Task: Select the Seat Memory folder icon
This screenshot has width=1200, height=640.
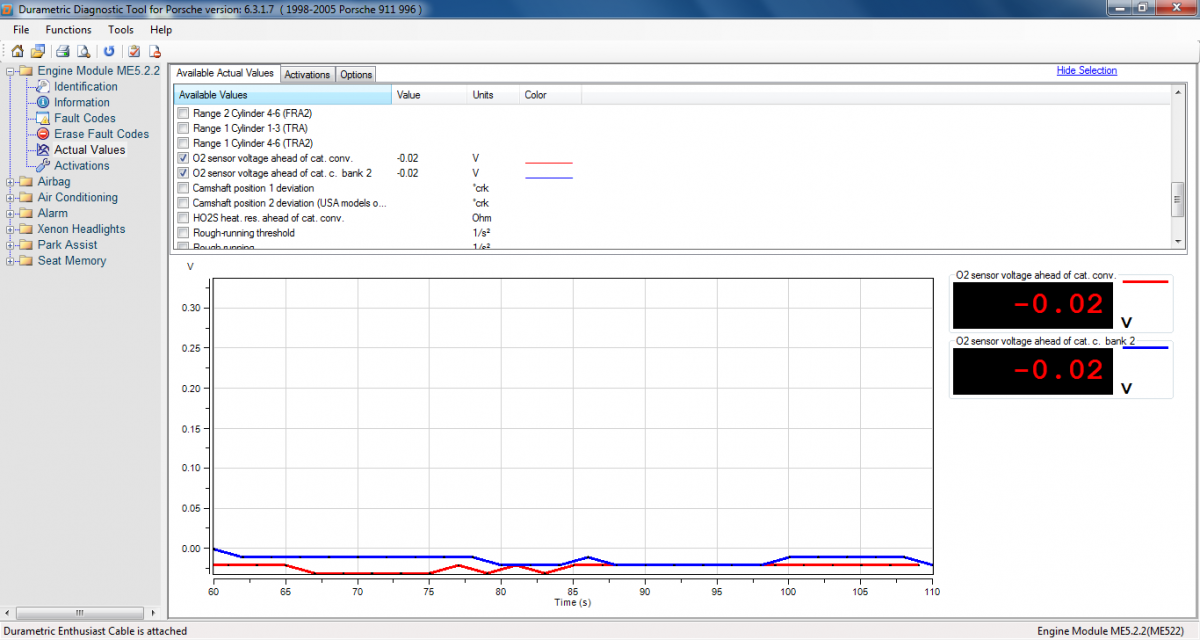Action: [27, 261]
